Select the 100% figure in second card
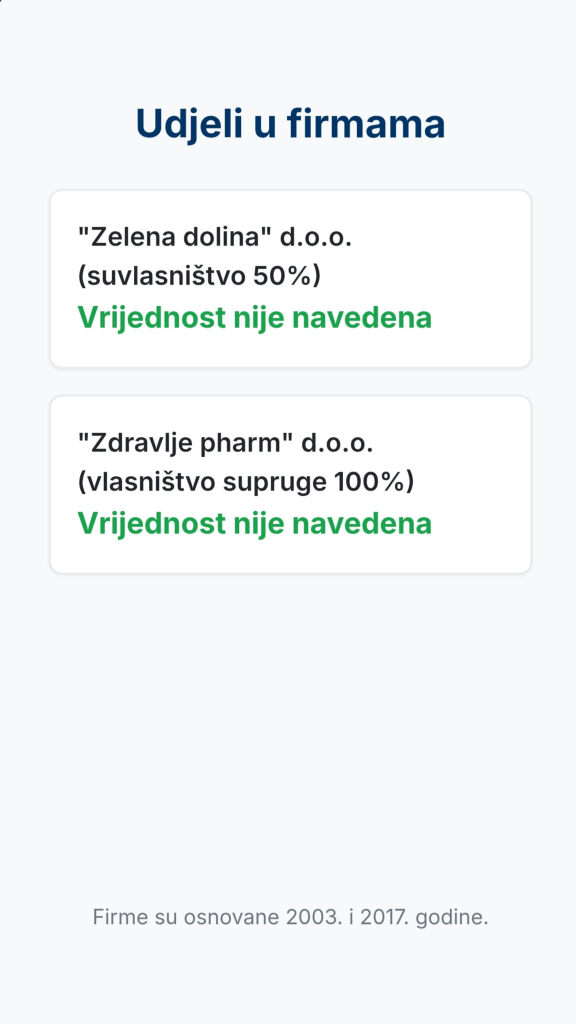The width and height of the screenshot is (576, 1024). coord(370,482)
